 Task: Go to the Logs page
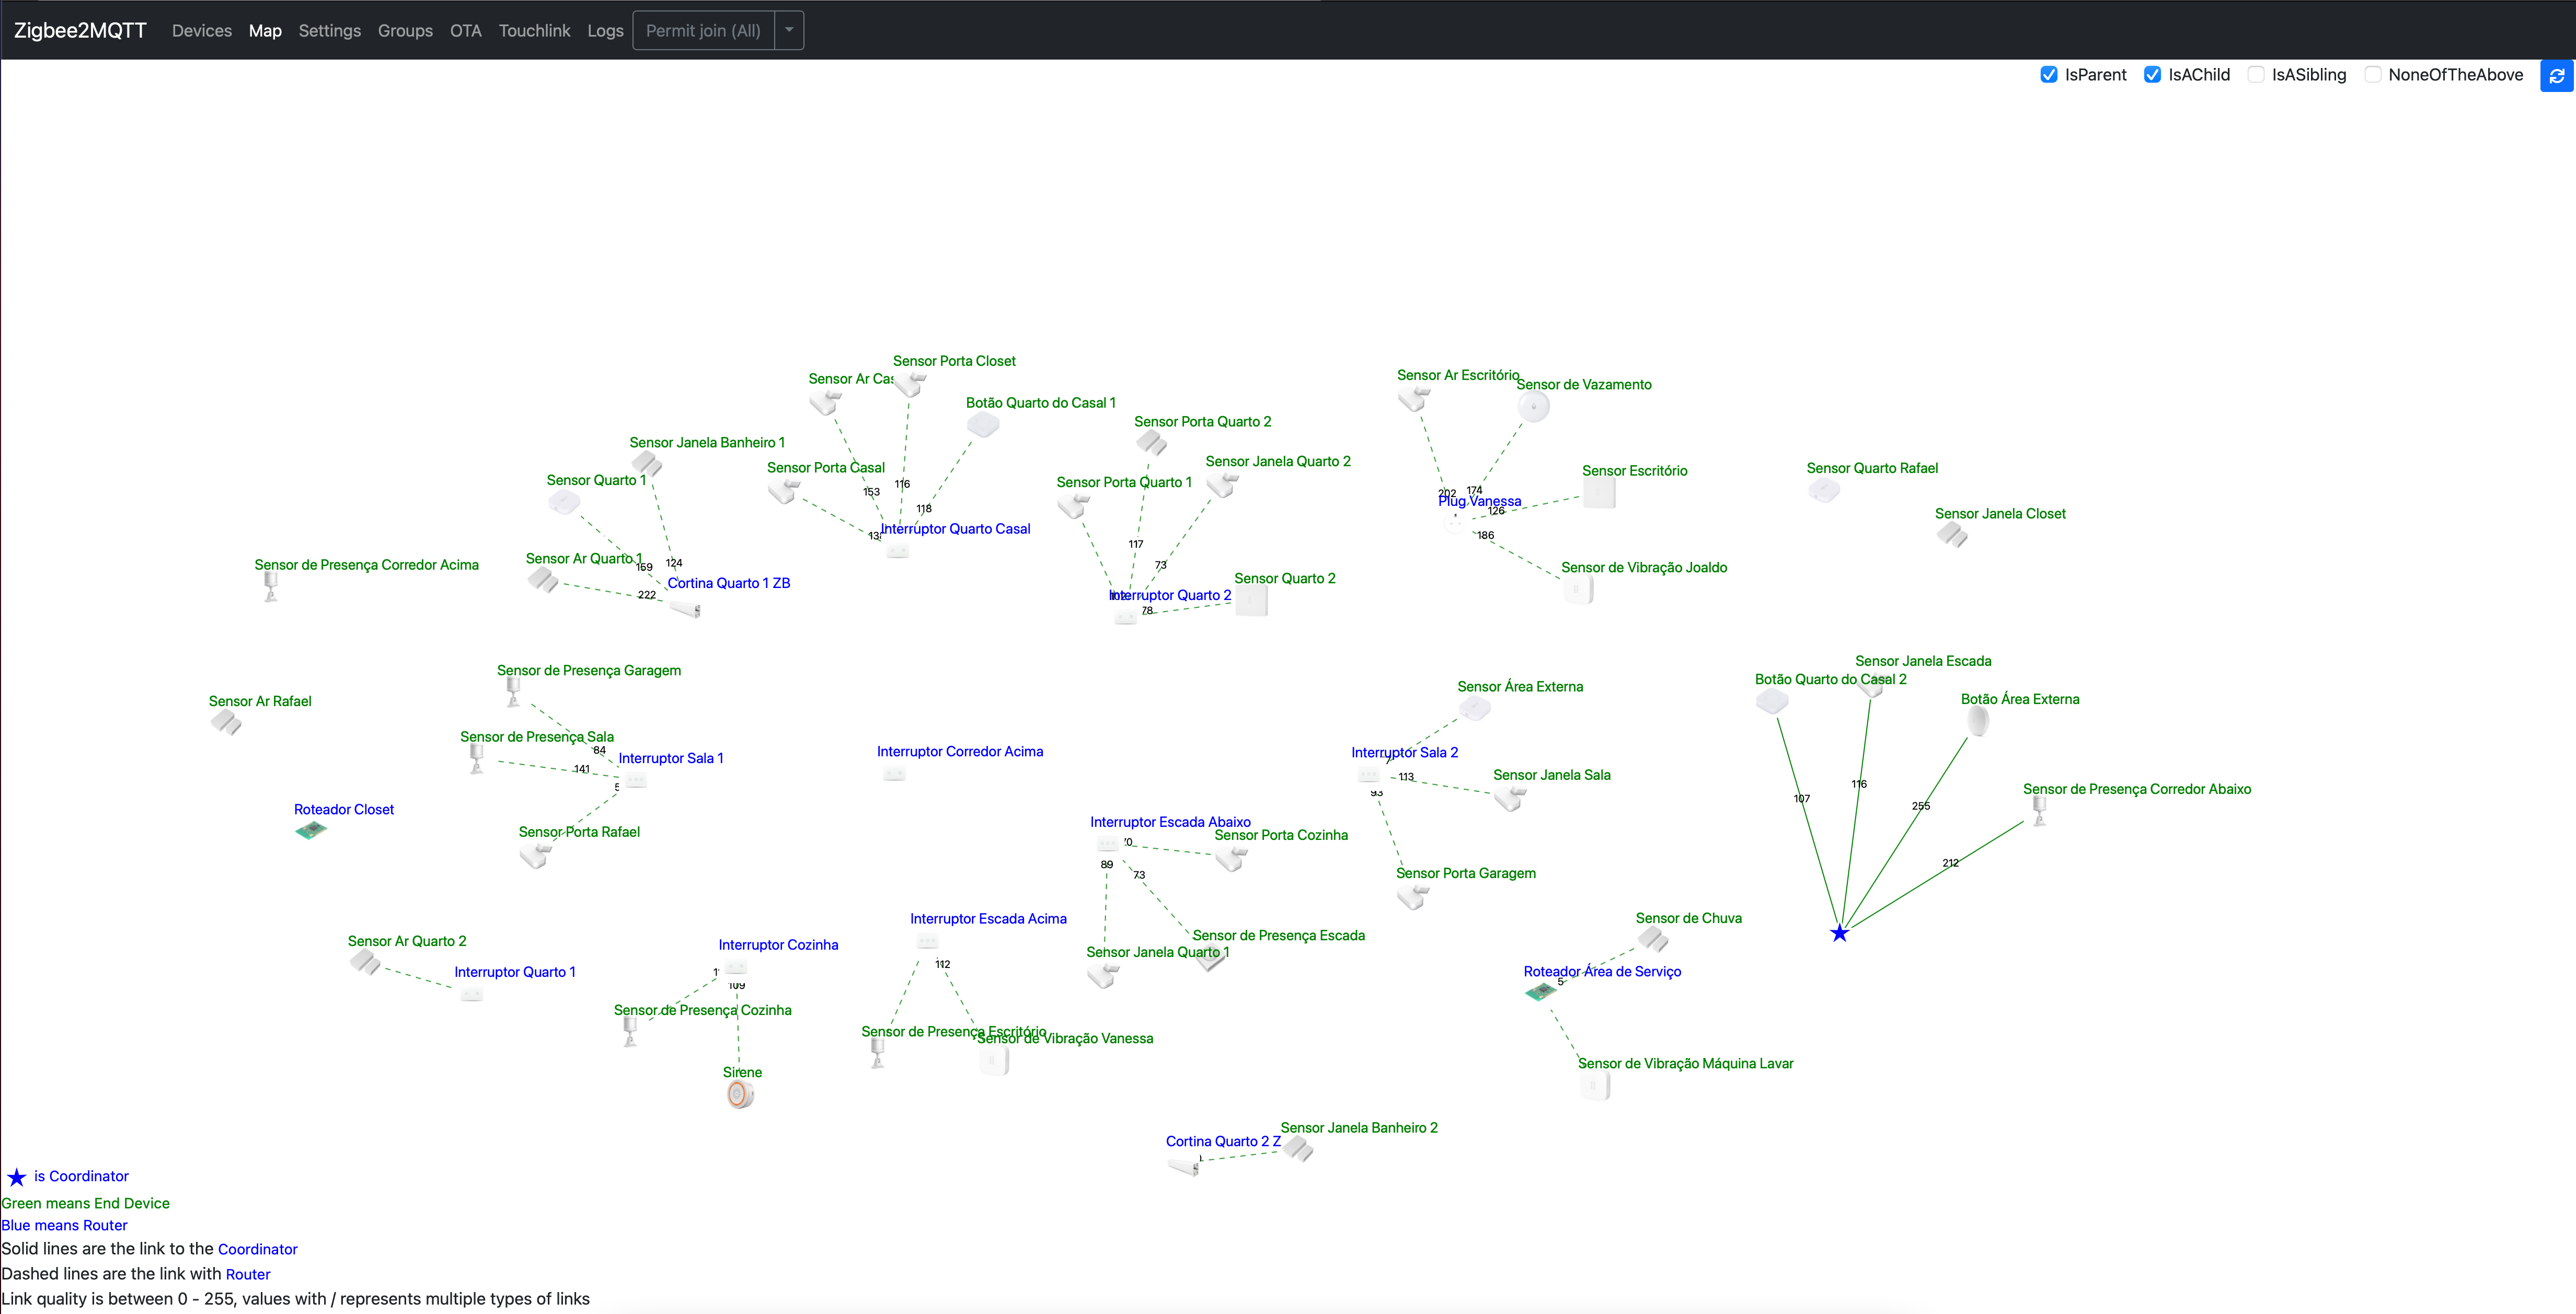(605, 30)
